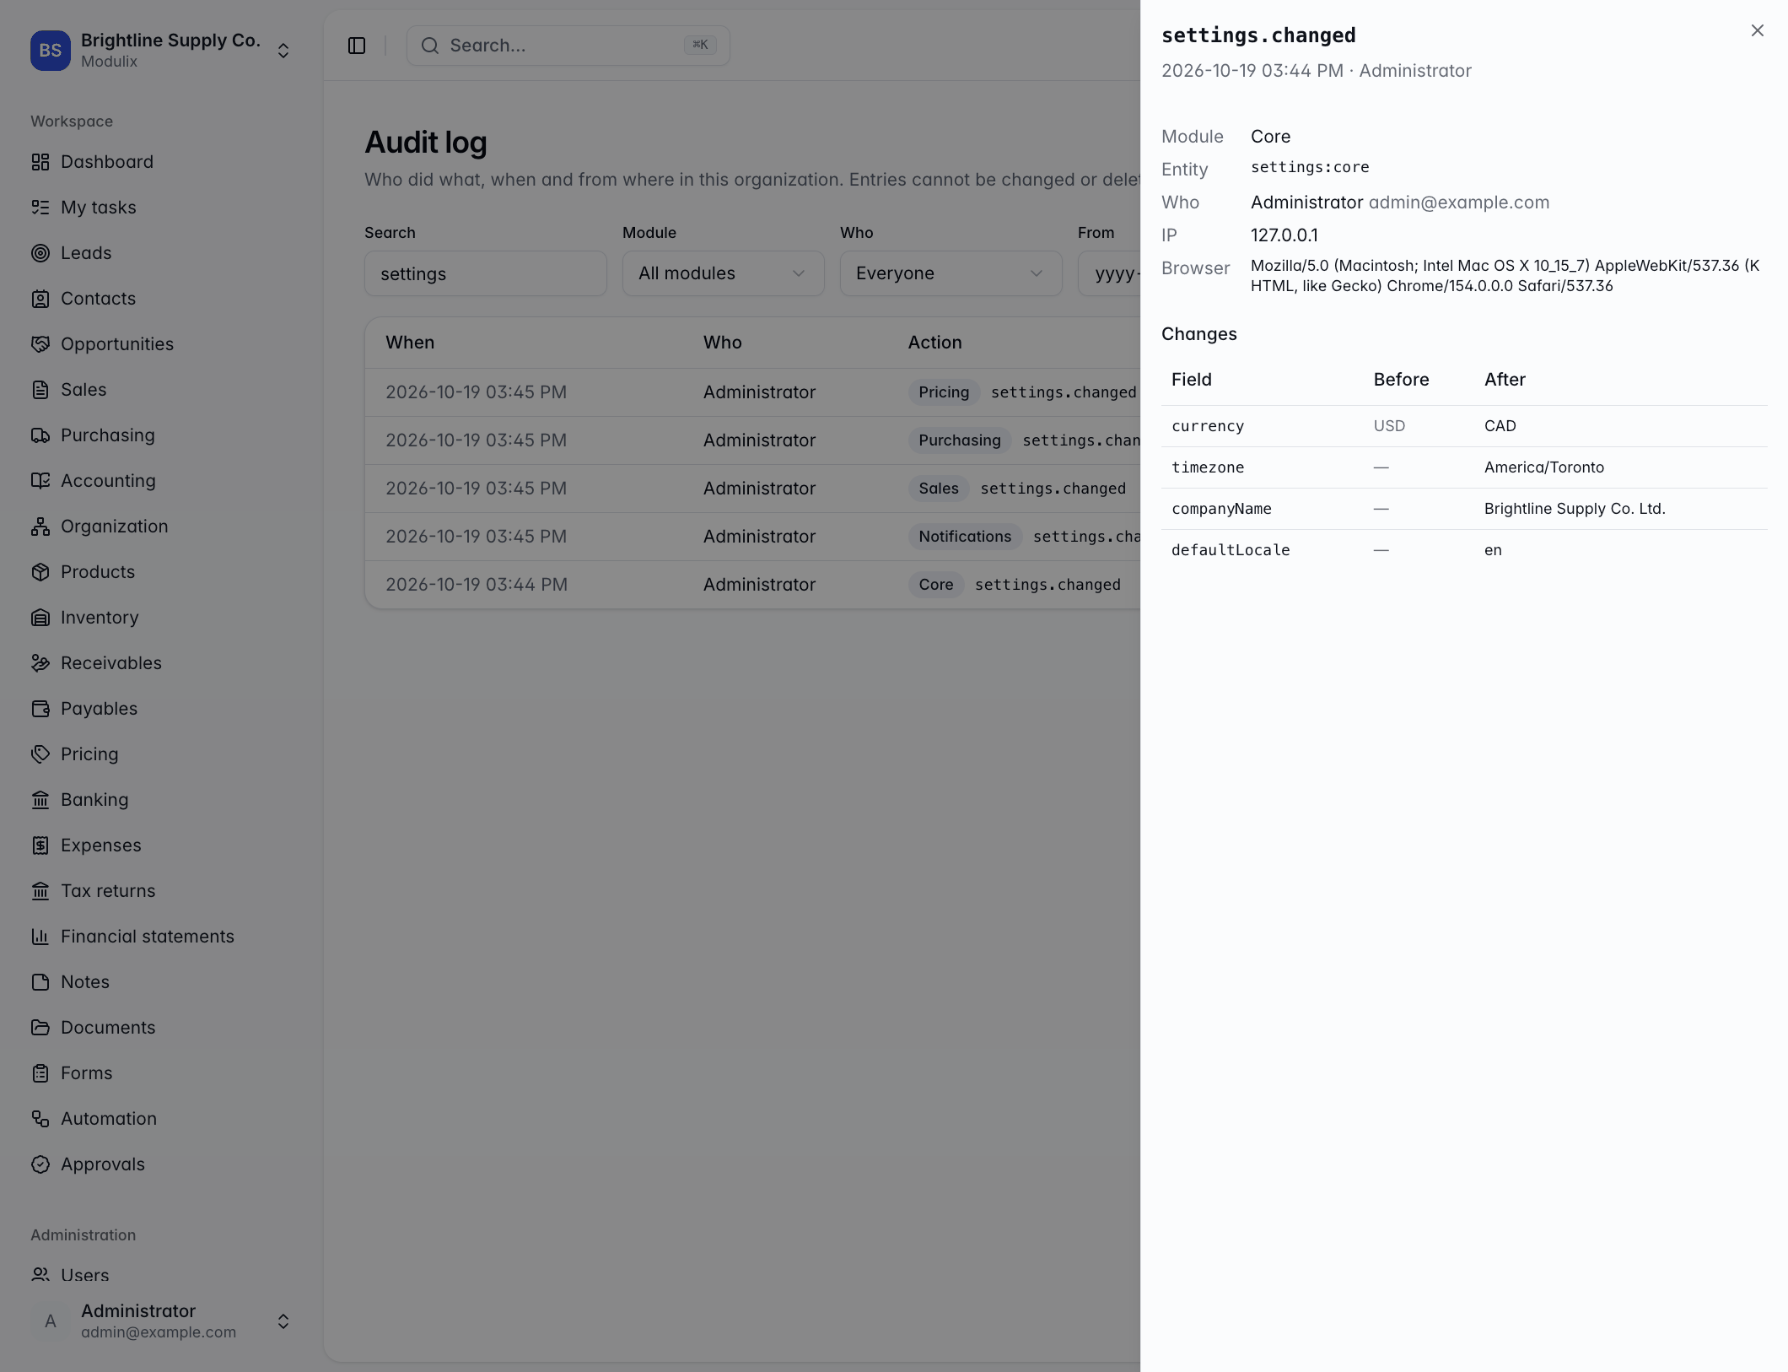Viewport: 1788px width, 1372px height.
Task: Click the CAD currency after value
Action: click(x=1499, y=426)
